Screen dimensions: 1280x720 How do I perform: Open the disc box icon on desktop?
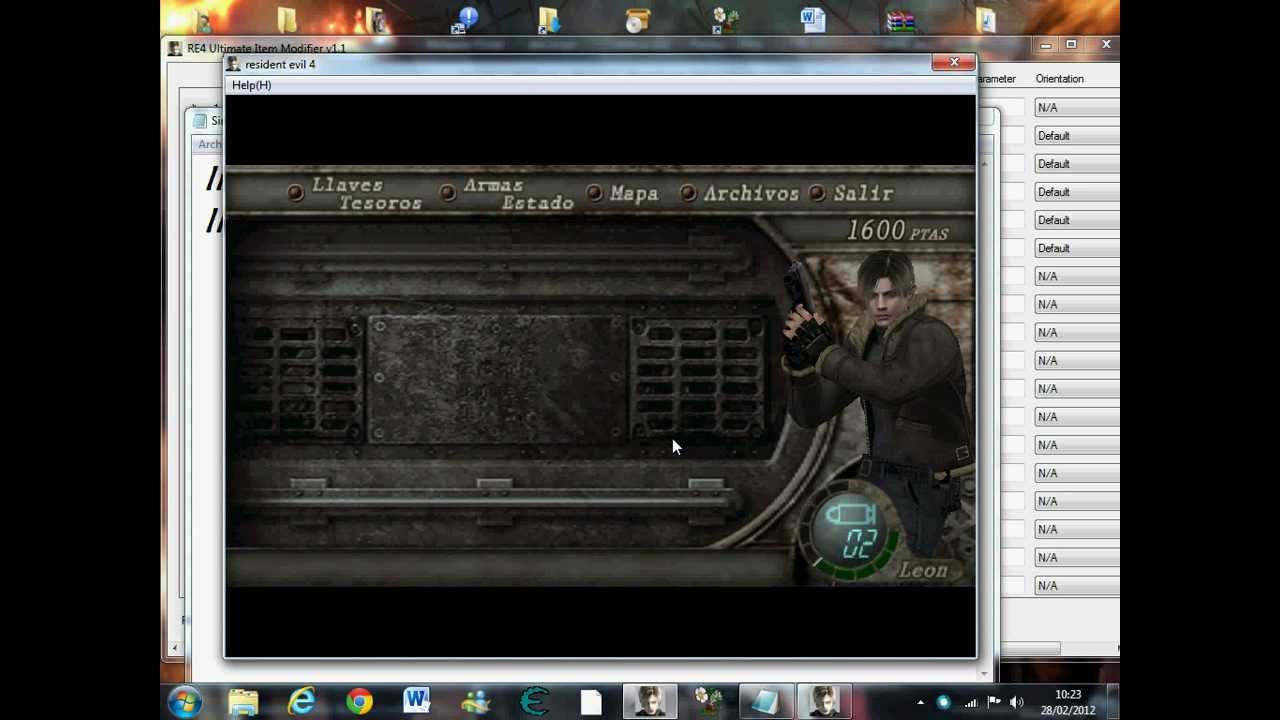click(638, 19)
